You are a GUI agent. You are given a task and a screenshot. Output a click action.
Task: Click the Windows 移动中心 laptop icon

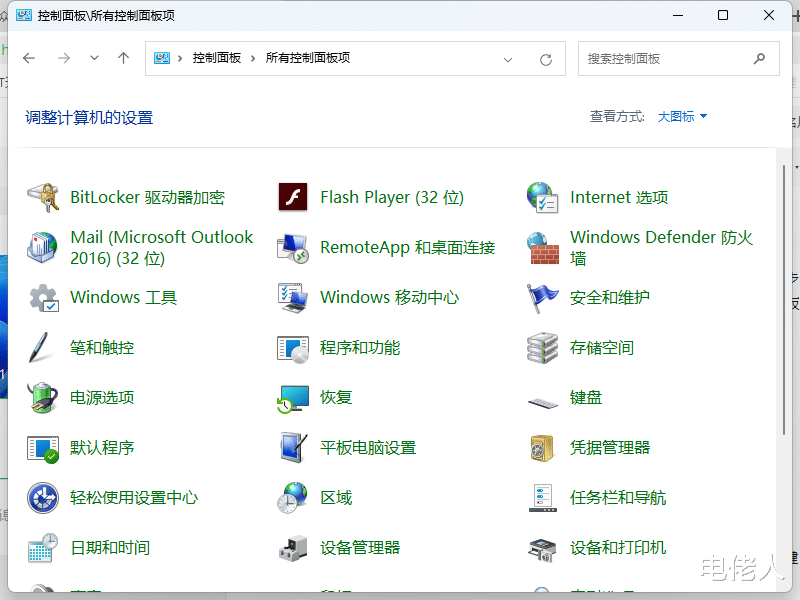293,297
